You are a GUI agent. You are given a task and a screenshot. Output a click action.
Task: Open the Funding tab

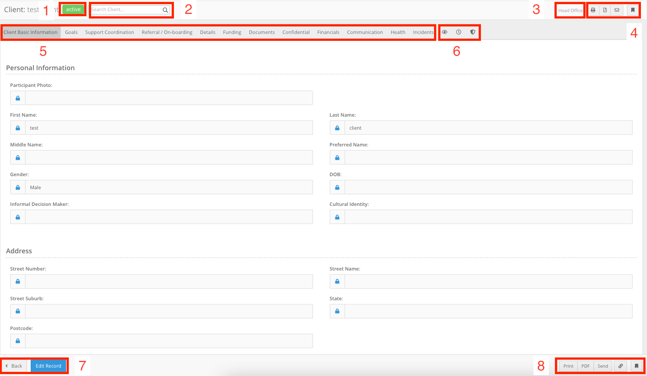point(232,32)
